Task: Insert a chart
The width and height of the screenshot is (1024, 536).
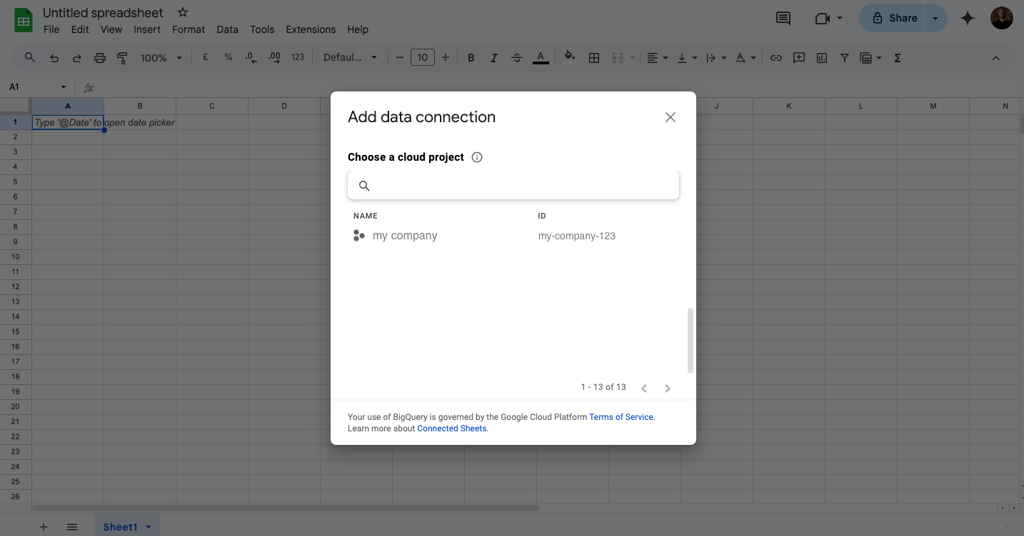Action: coord(822,58)
